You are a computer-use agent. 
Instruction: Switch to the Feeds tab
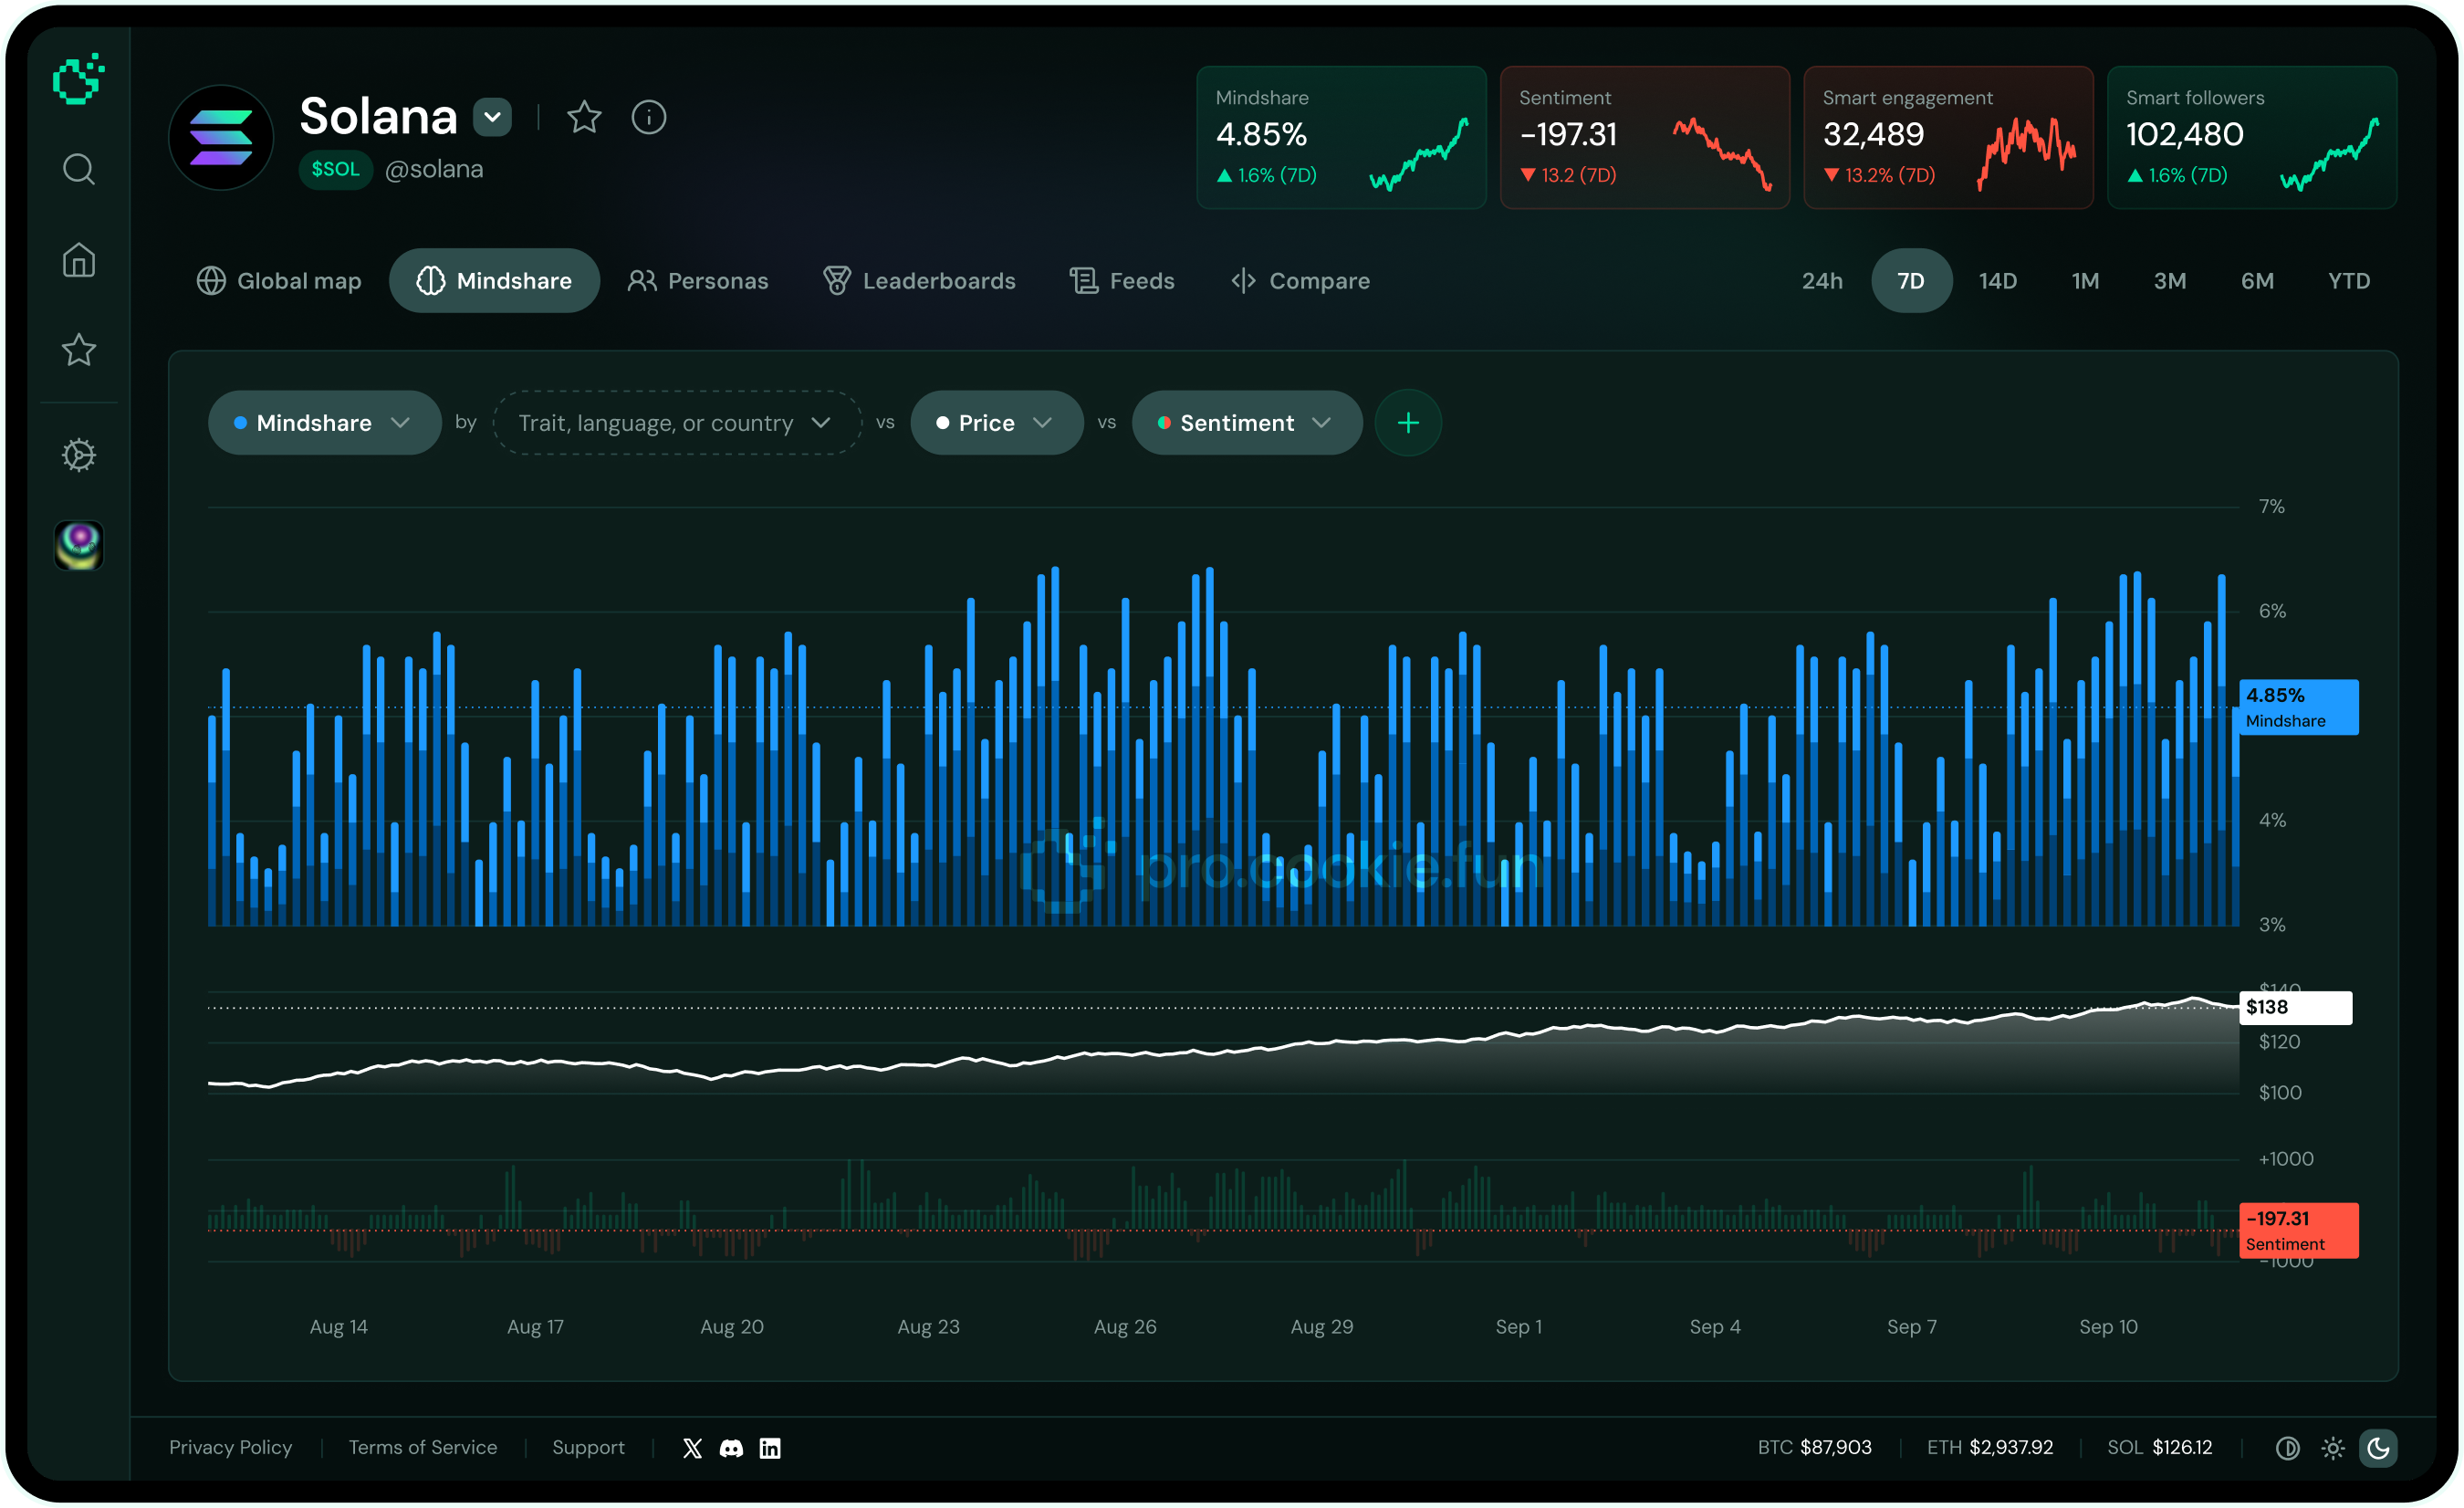(1122, 281)
